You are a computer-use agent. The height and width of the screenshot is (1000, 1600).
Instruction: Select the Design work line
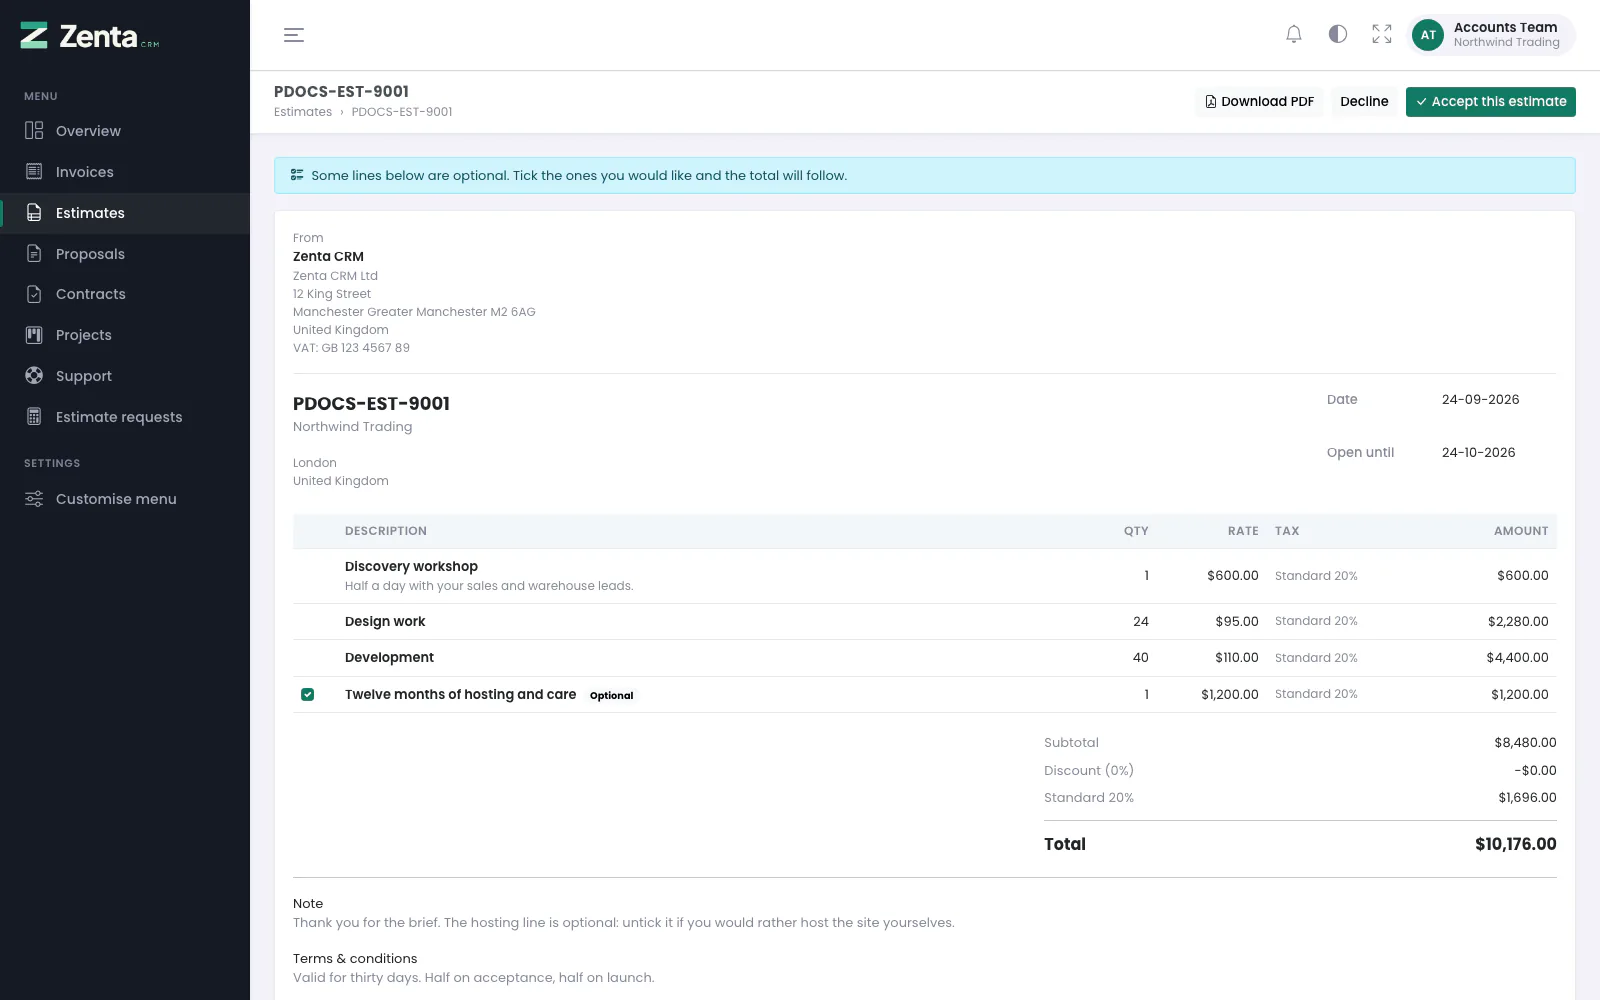pos(385,621)
